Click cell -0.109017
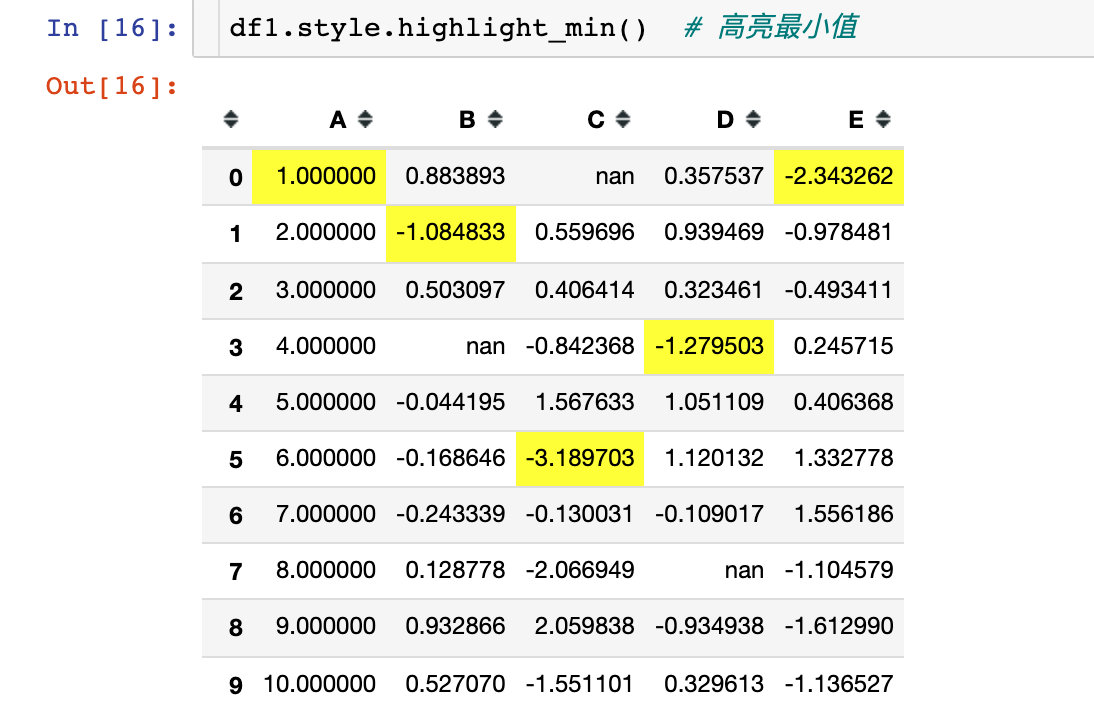The image size is (1094, 718). click(709, 515)
